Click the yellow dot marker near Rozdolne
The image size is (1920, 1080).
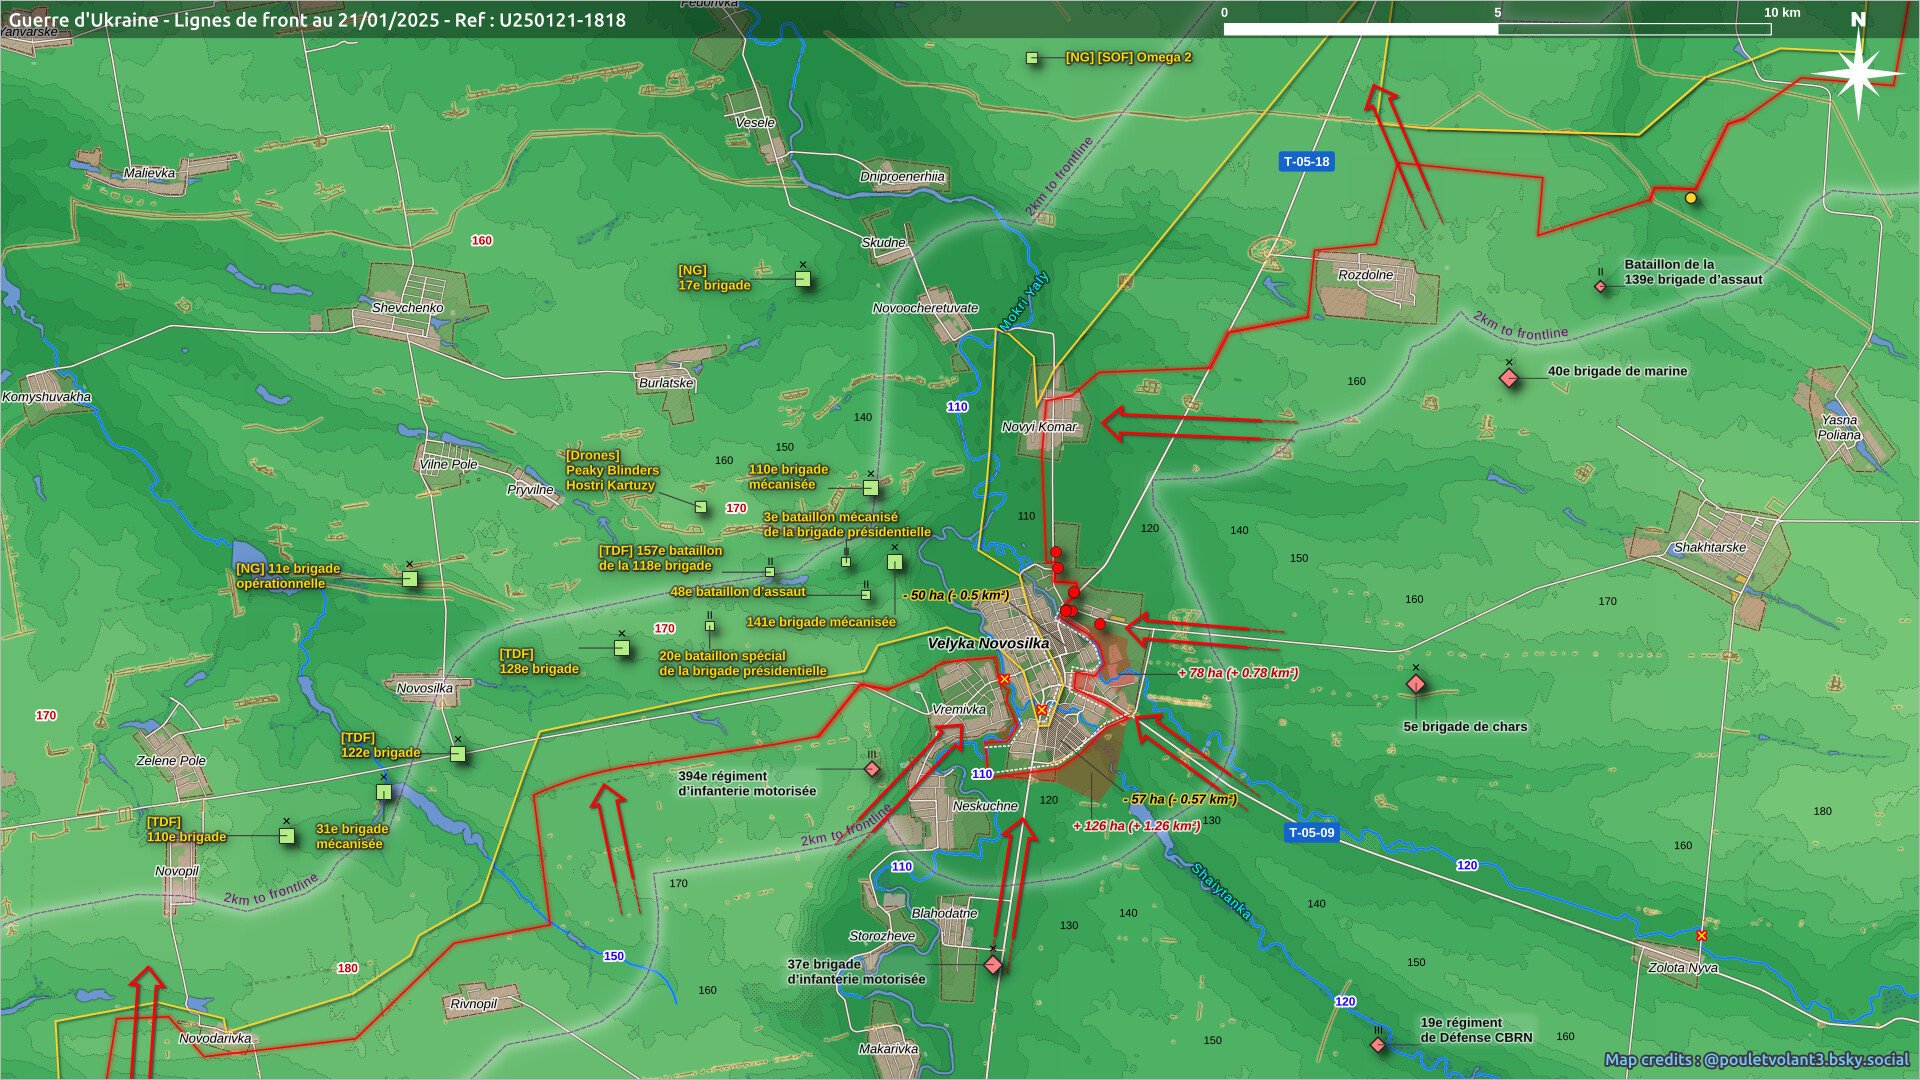[1691, 198]
